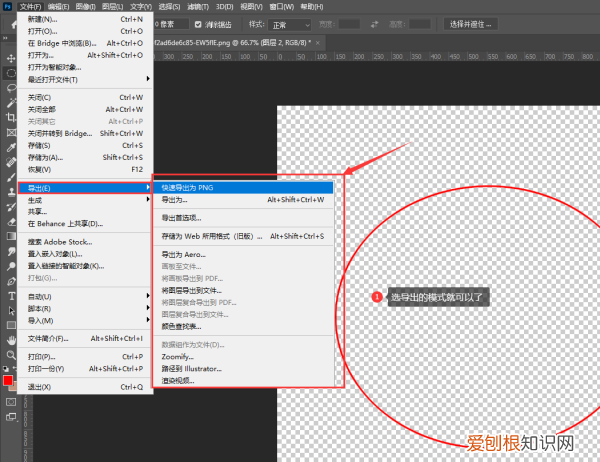Expand the toolbar double-arrow toggle

5,38
